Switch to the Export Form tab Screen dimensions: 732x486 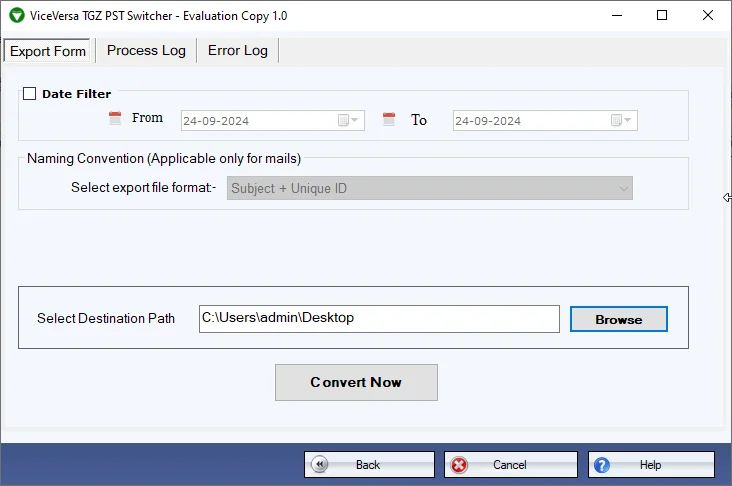tap(48, 51)
